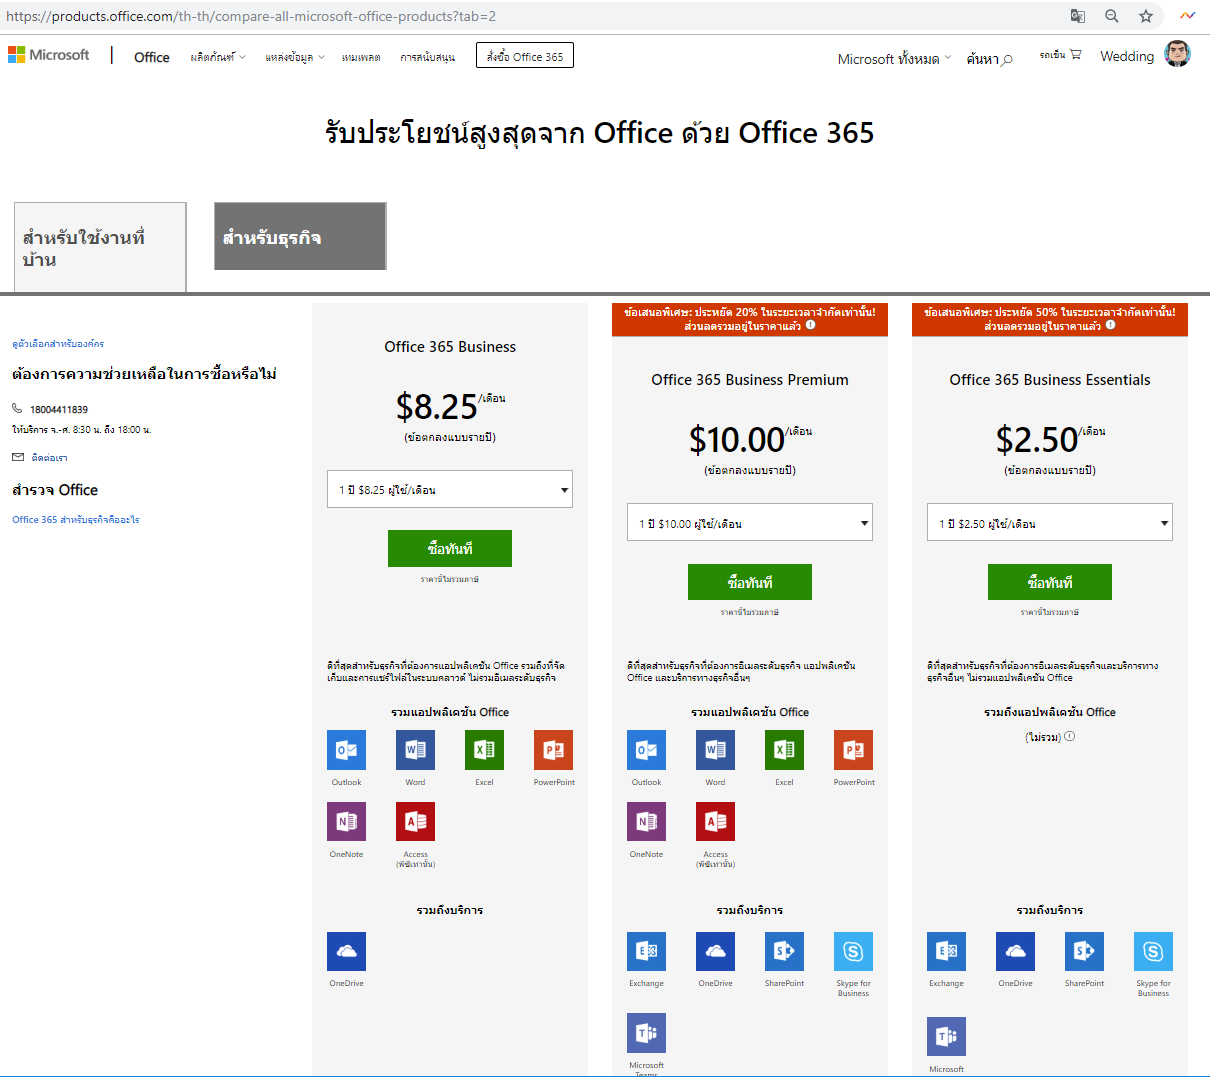The width and height of the screenshot is (1210, 1077).
Task: Open the $2.50 plan term dropdown
Action: click(1050, 522)
